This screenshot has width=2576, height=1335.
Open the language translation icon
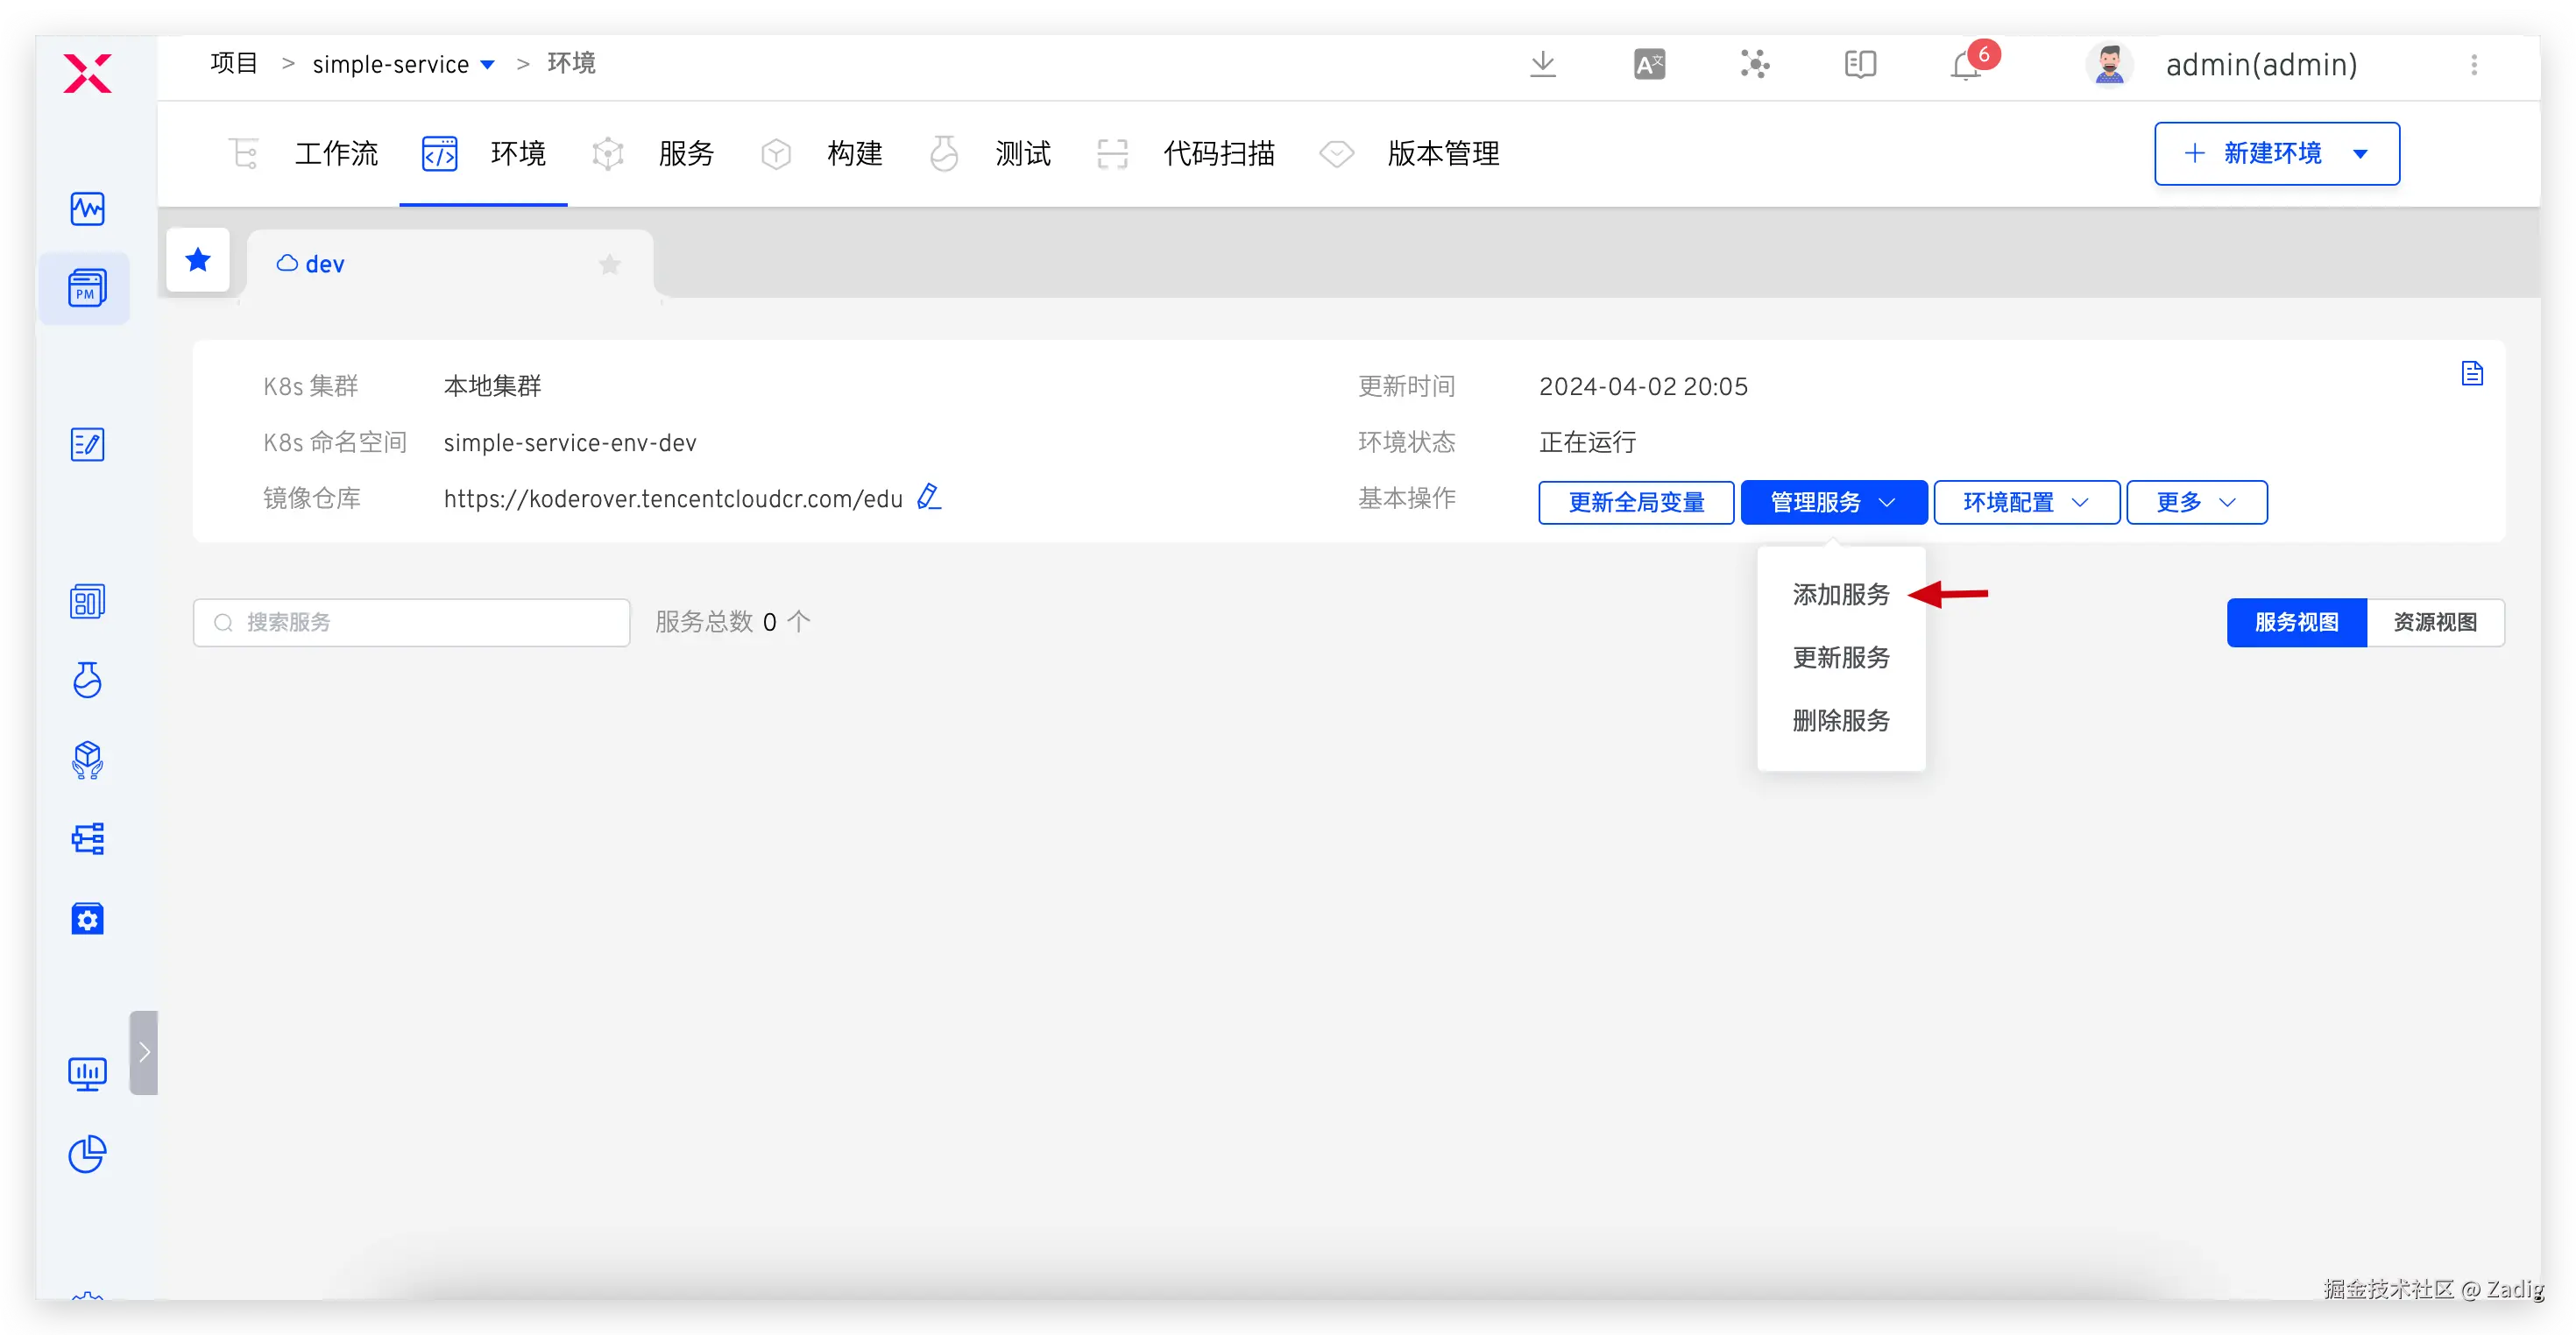[1649, 65]
